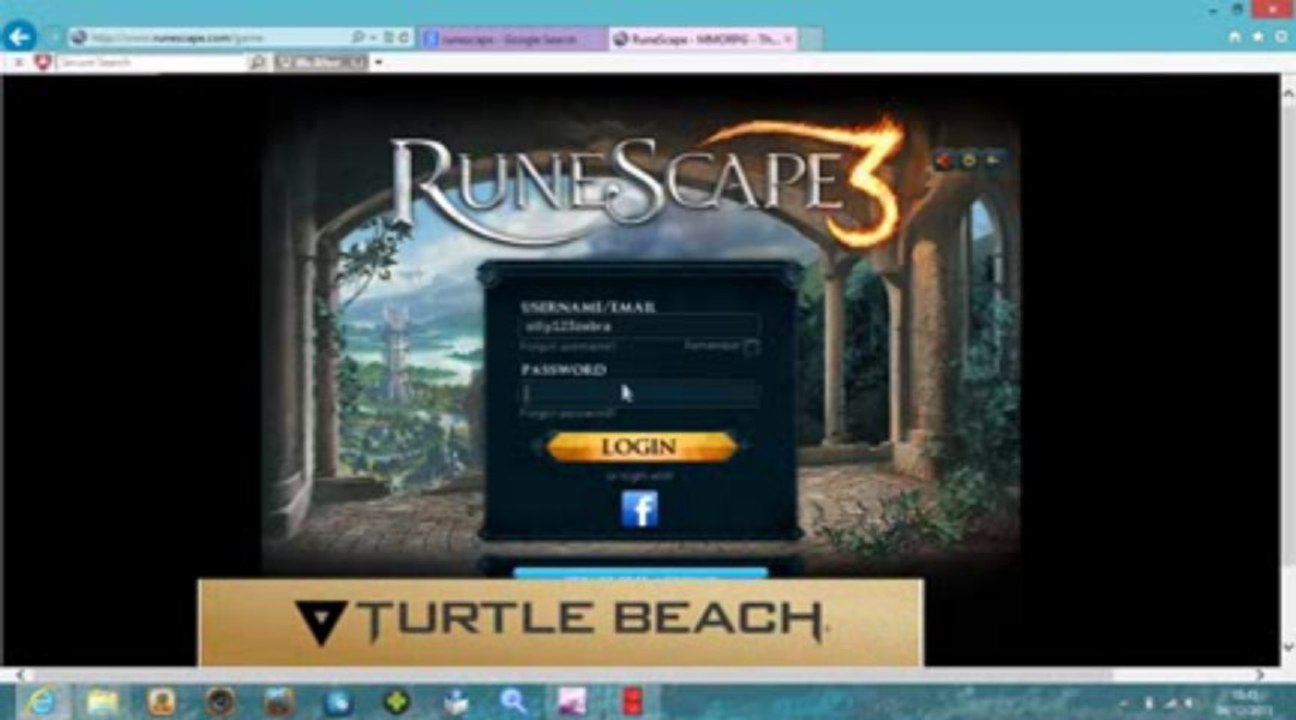Open the blue globe taskbar icon
Screen dimensions: 1296x720
pyautogui.click(x=337, y=702)
